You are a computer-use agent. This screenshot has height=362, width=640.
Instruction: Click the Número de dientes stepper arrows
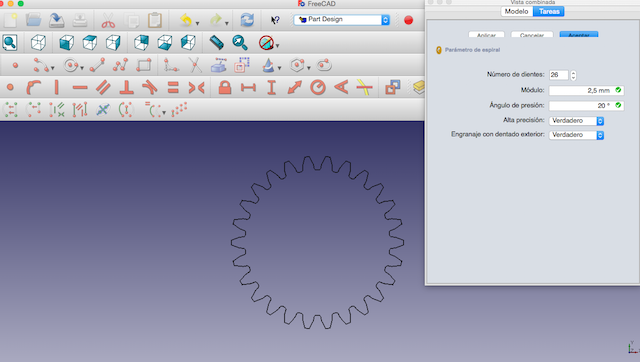(x=573, y=75)
